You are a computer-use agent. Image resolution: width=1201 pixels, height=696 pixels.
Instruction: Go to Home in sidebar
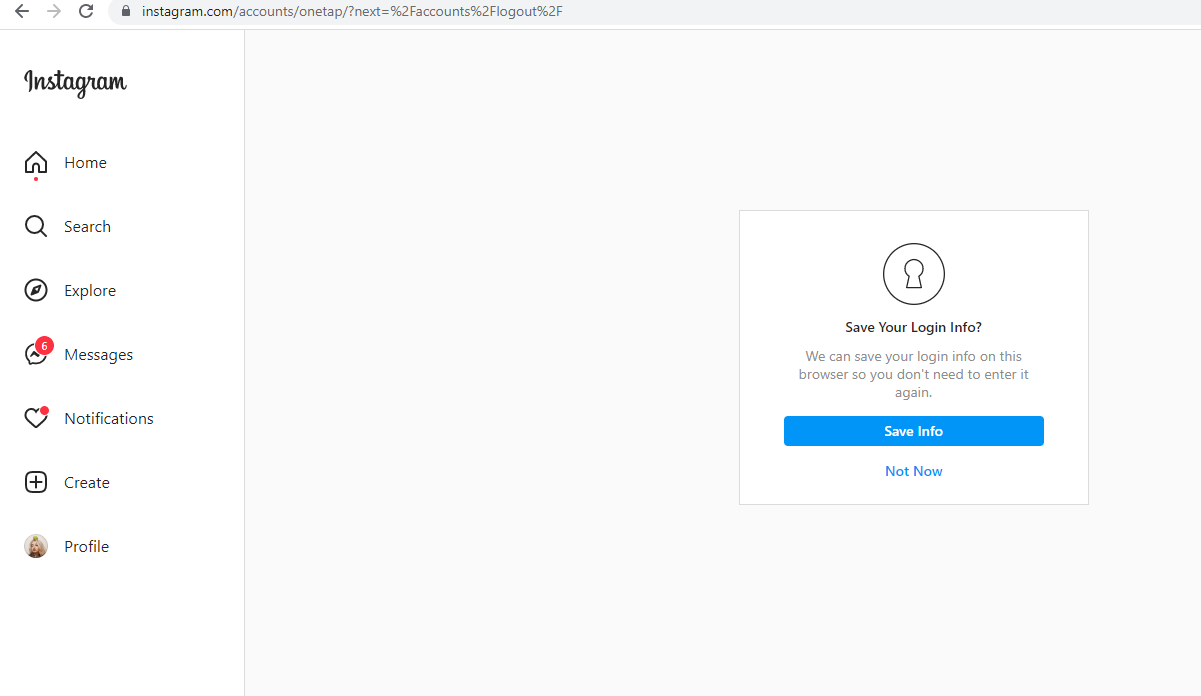point(85,163)
